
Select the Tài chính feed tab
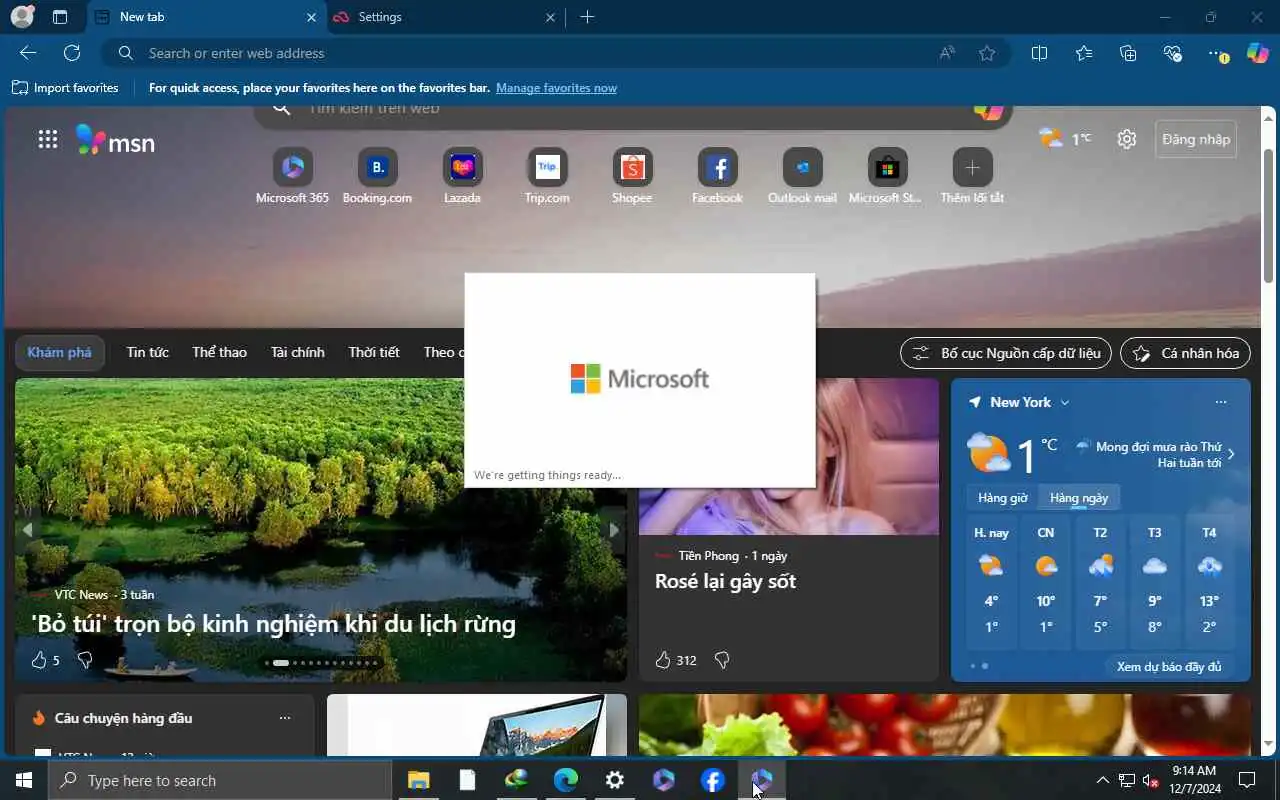click(x=297, y=352)
